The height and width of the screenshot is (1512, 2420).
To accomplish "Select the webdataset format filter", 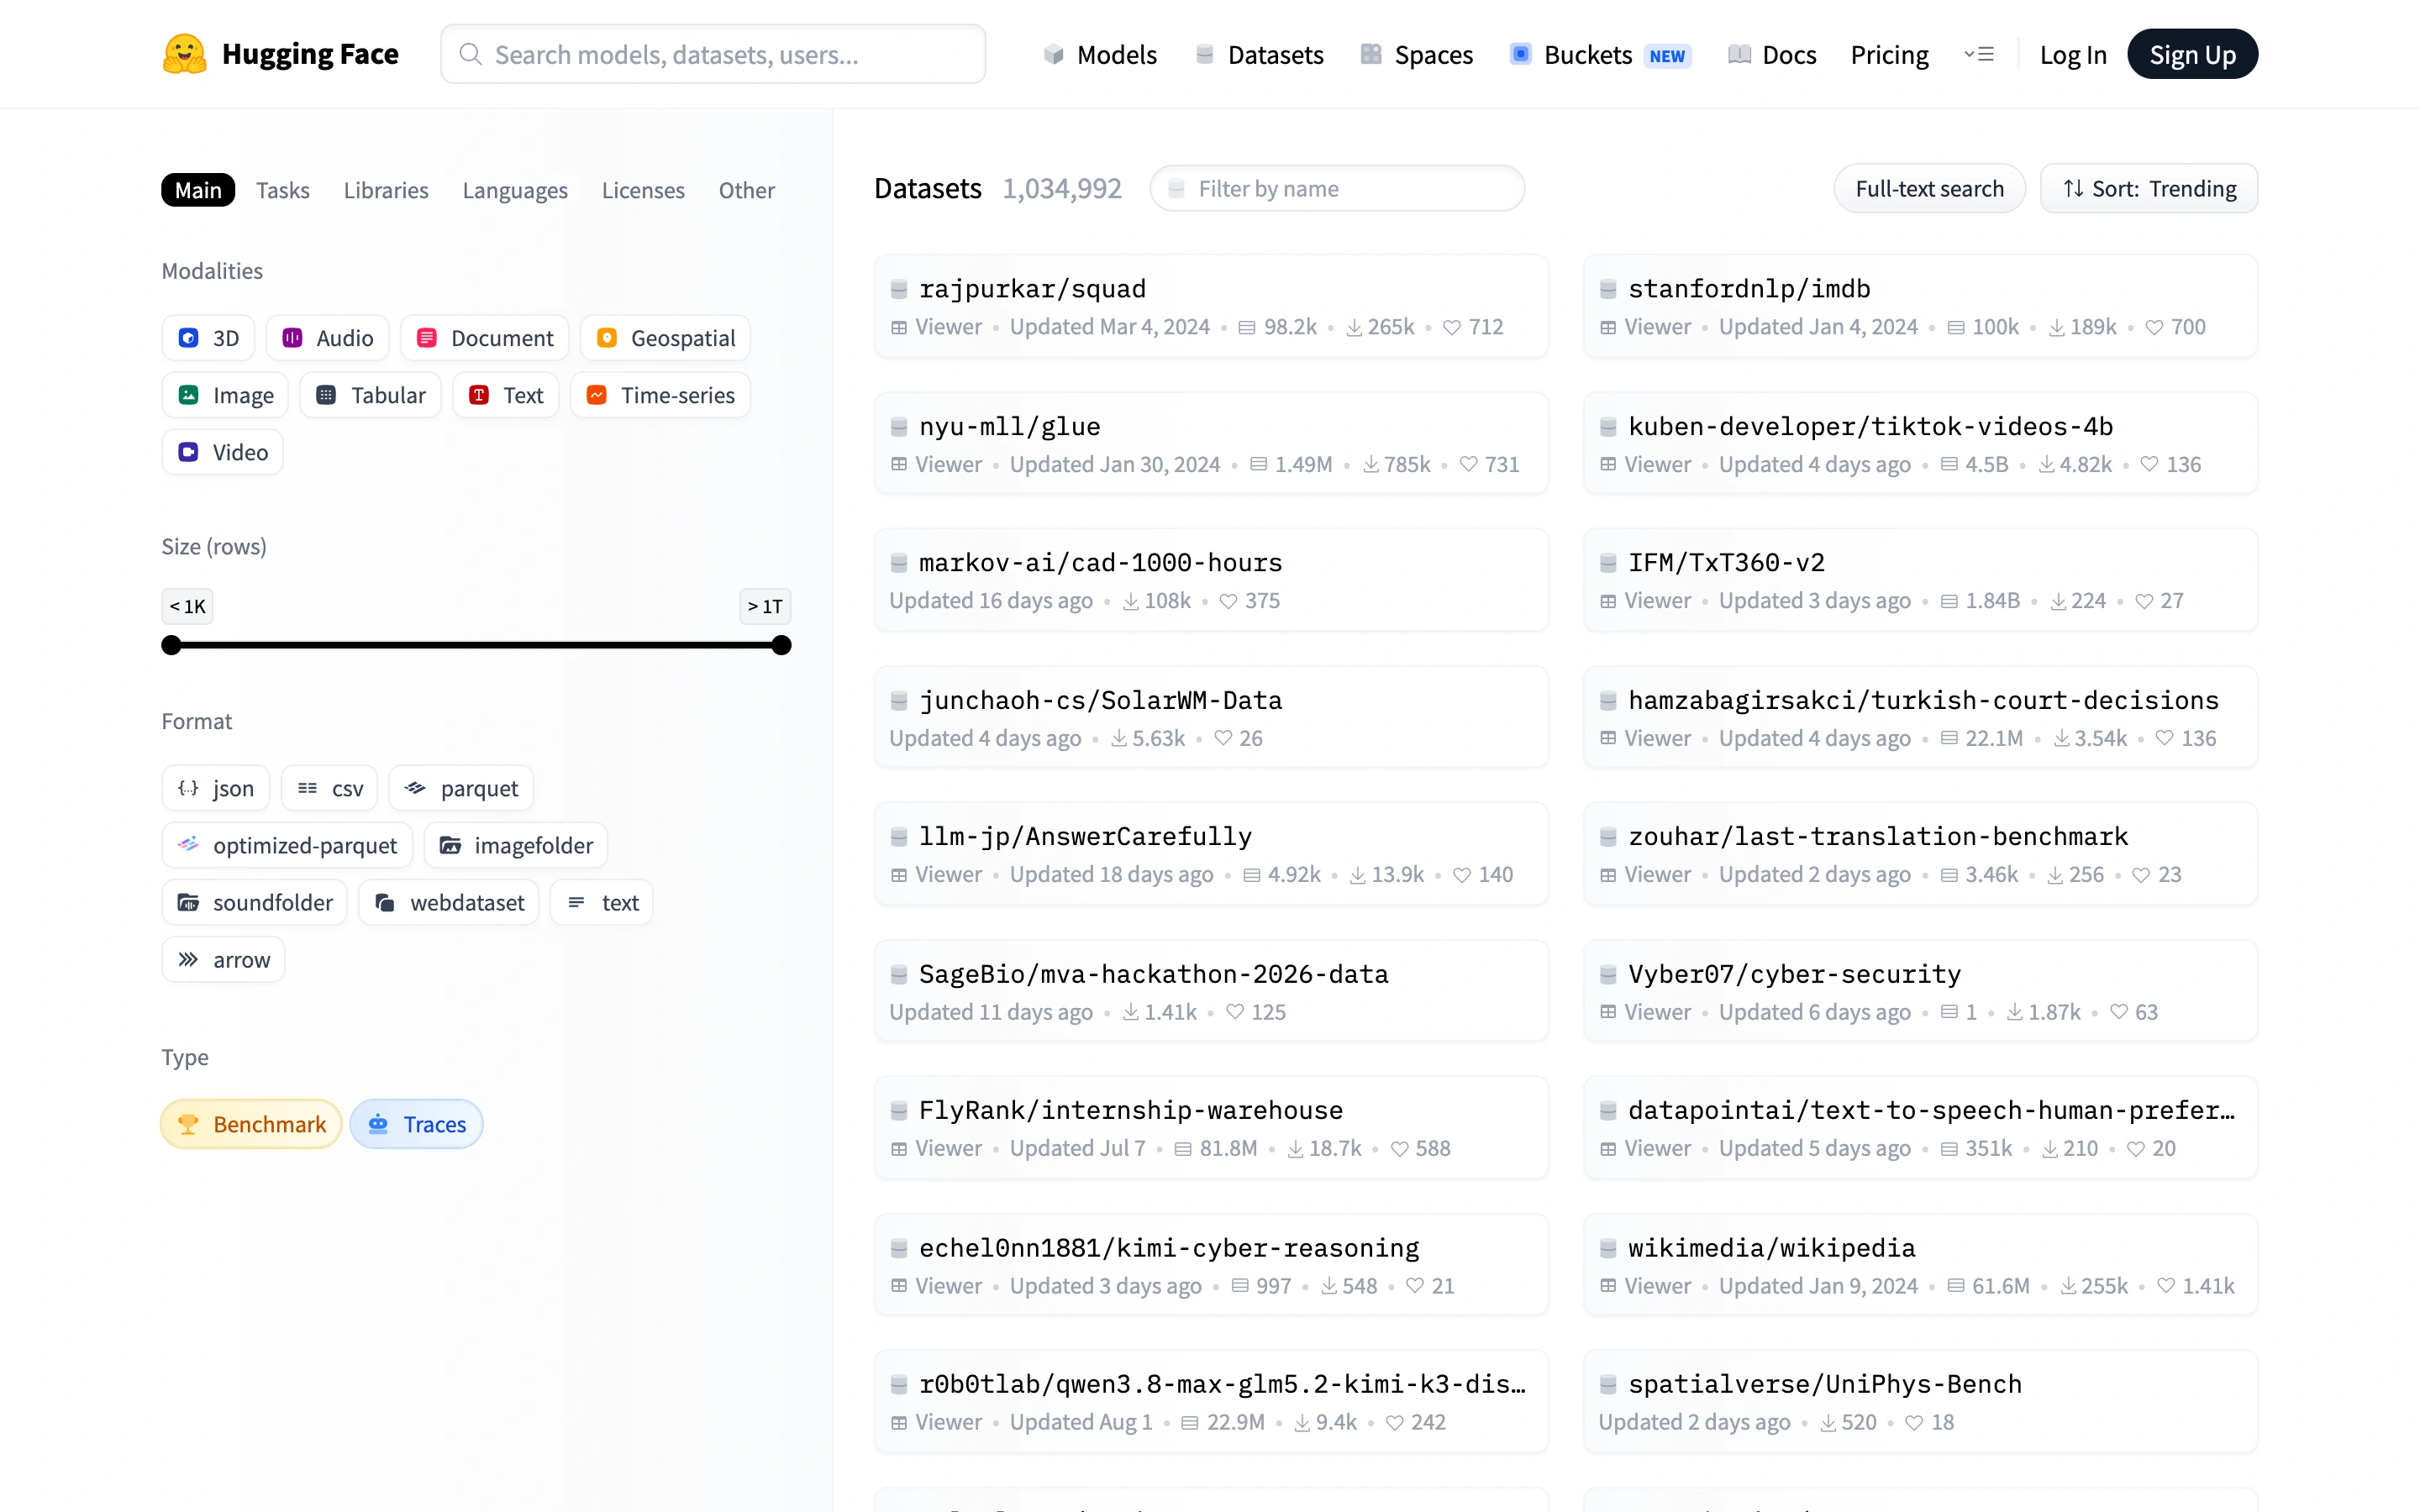I will coord(449,902).
